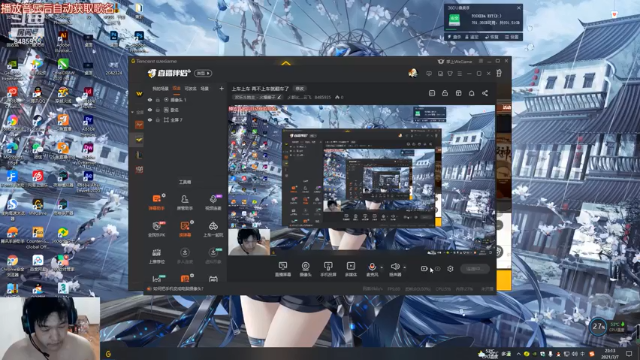The height and width of the screenshot is (360, 640).
Task: Toggle visibility of 全屏 7 source
Action: [150, 120]
